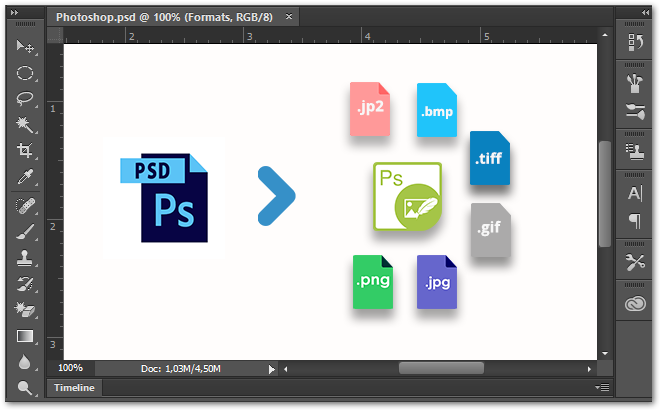Click the .gif file icon on canvas

click(491, 230)
